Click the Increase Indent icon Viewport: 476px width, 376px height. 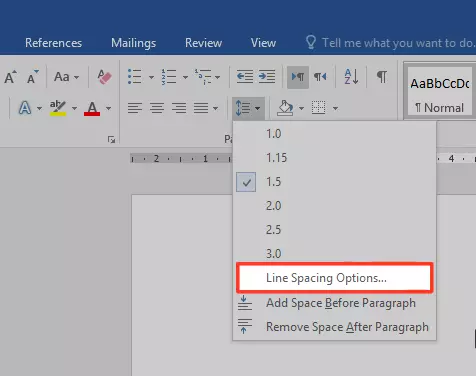tap(267, 77)
